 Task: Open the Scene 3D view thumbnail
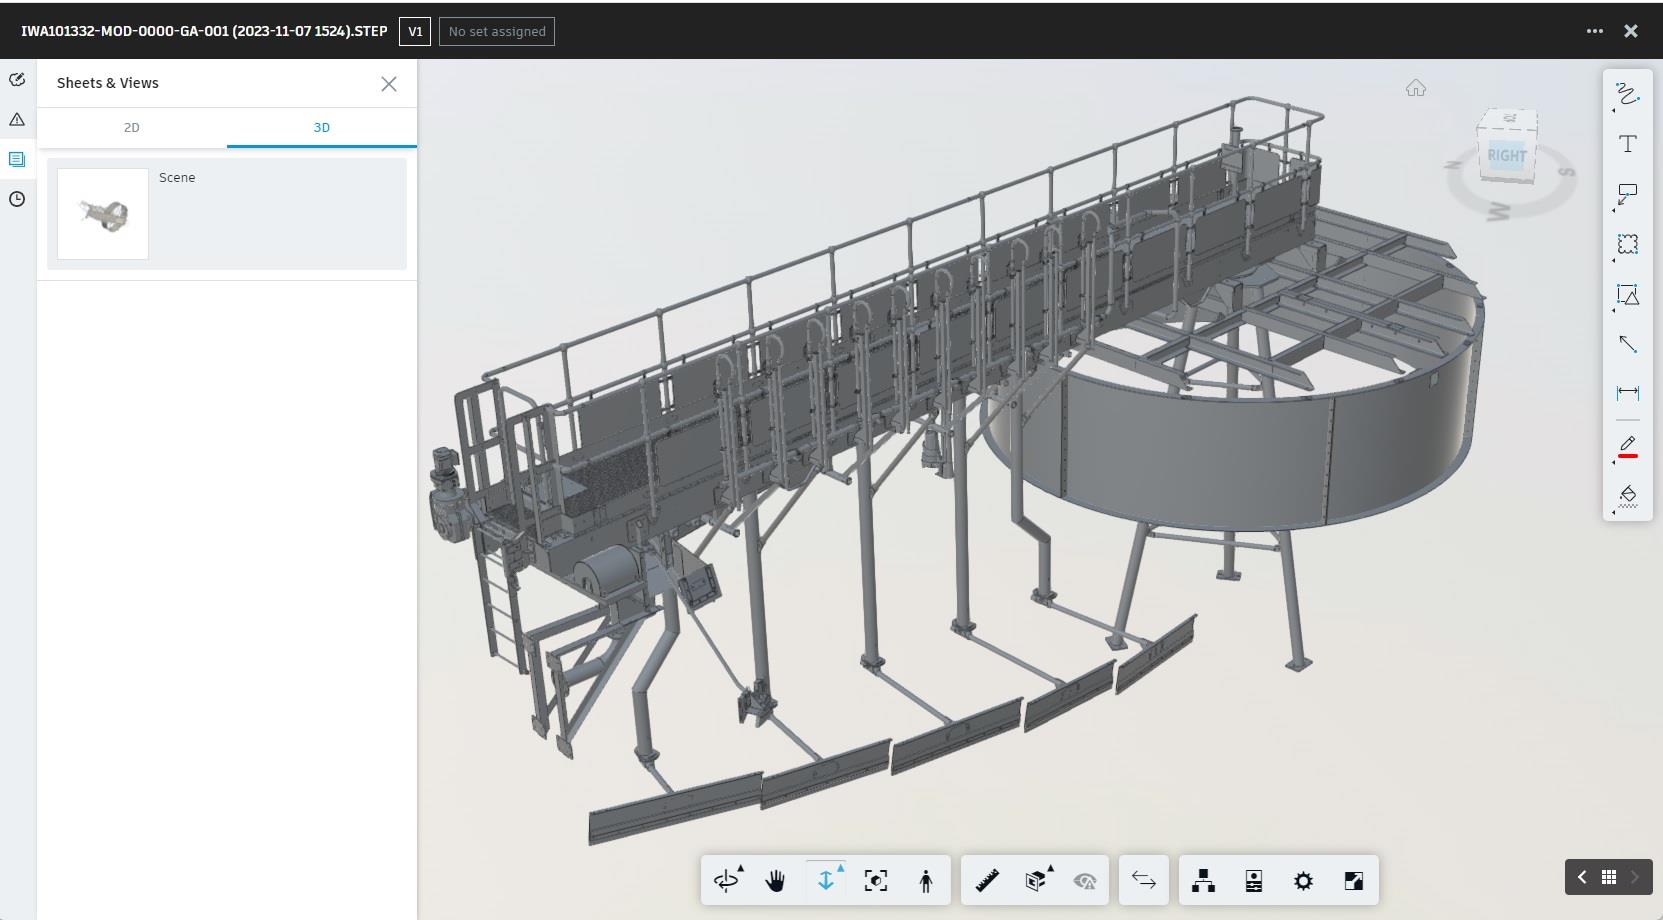103,214
